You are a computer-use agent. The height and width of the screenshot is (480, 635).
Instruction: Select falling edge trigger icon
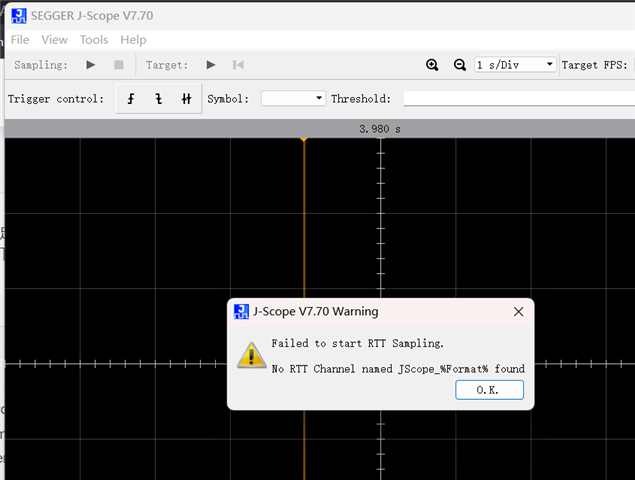point(159,99)
